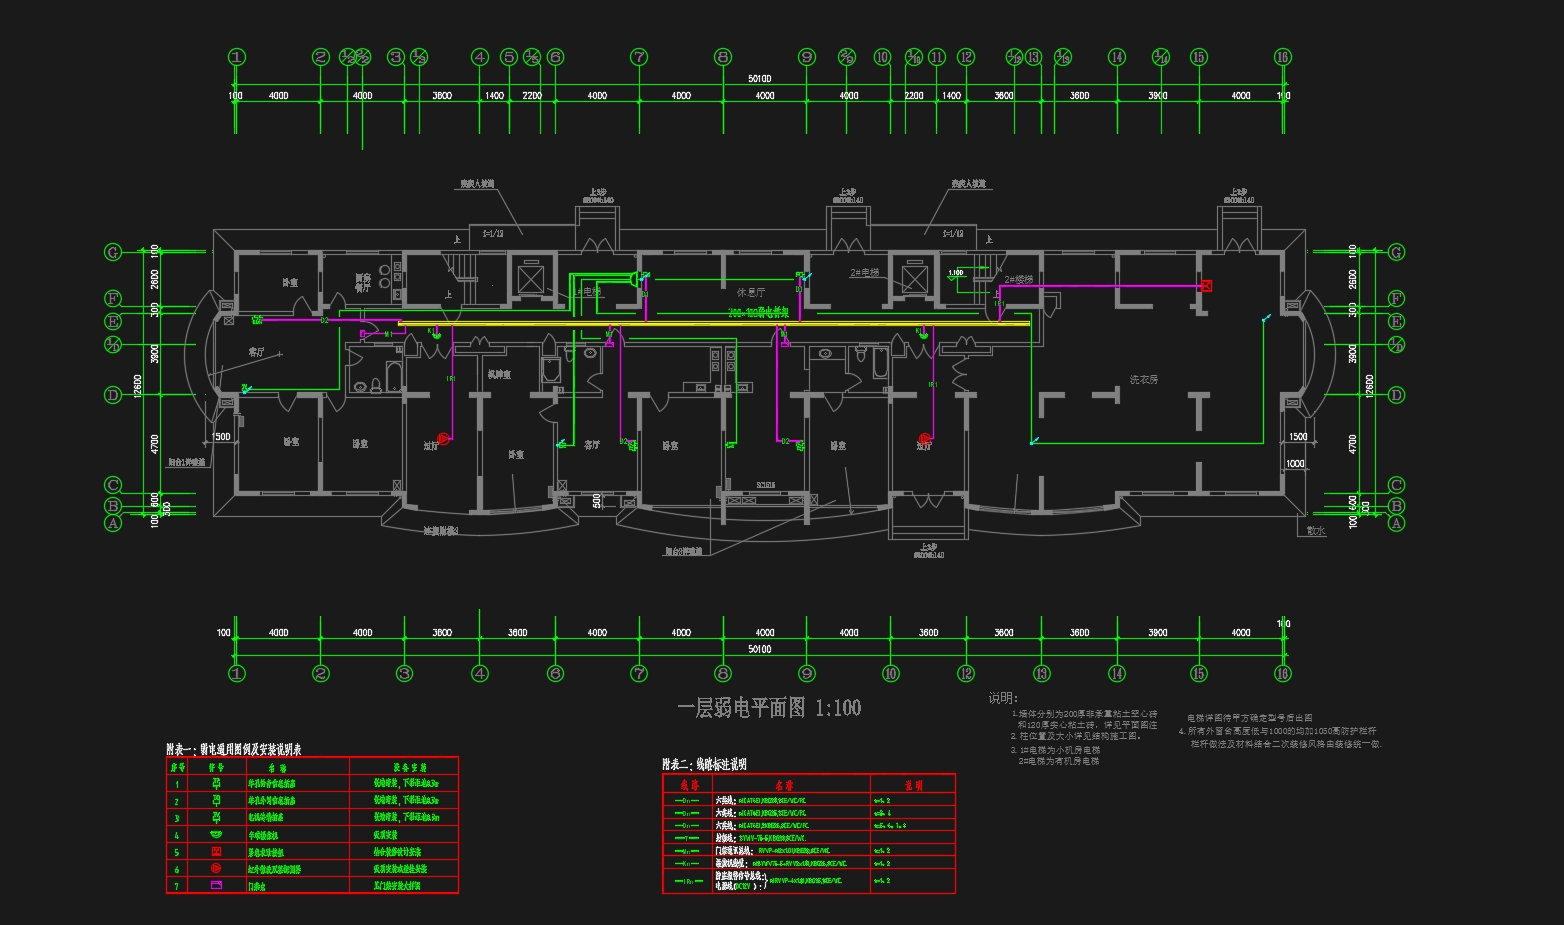Select the 1000 dimension text
The height and width of the screenshot is (925, 1564).
coord(1295,464)
